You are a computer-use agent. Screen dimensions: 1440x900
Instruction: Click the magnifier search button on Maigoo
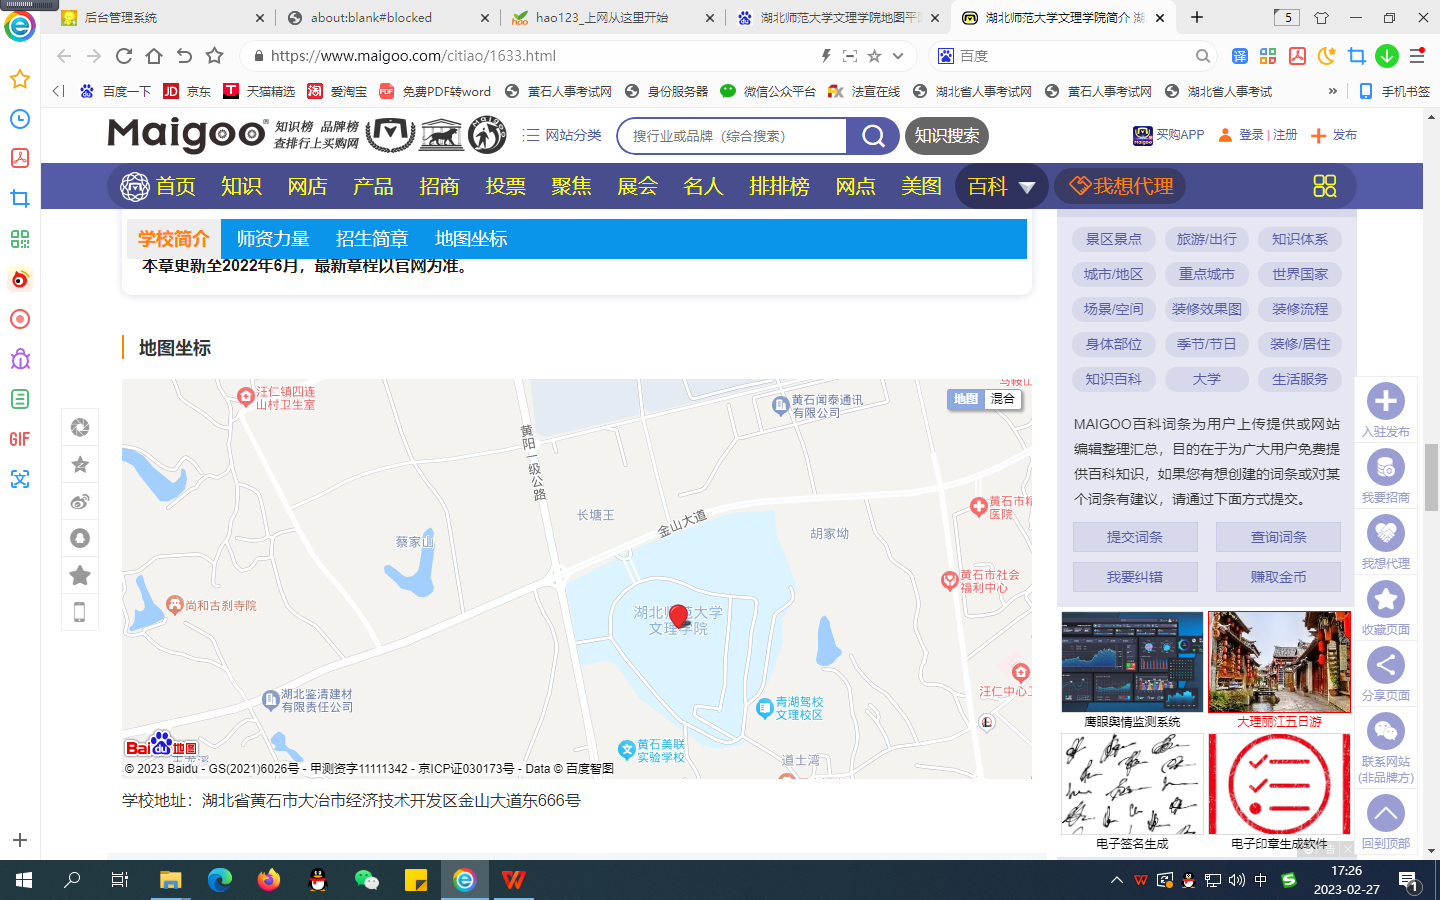pyautogui.click(x=873, y=136)
